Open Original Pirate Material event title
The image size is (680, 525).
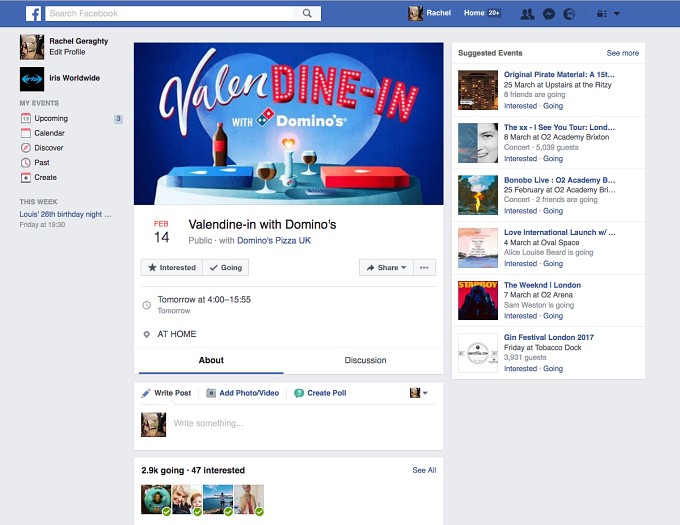[x=559, y=75]
